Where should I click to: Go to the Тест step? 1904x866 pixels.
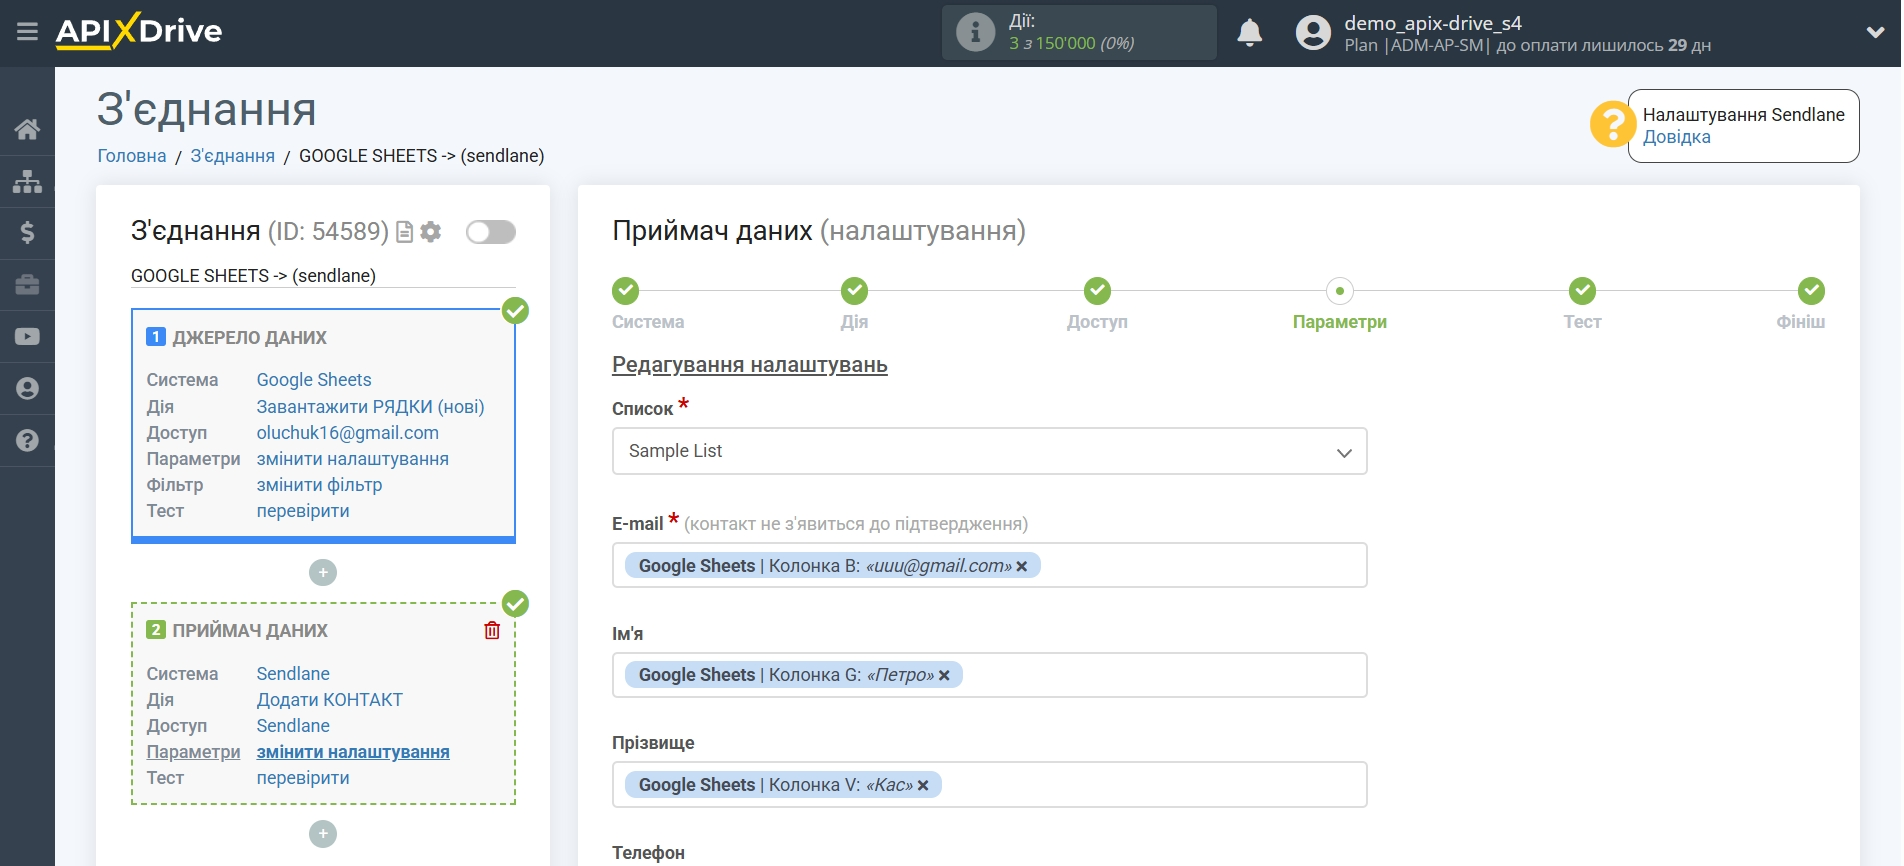(1582, 291)
